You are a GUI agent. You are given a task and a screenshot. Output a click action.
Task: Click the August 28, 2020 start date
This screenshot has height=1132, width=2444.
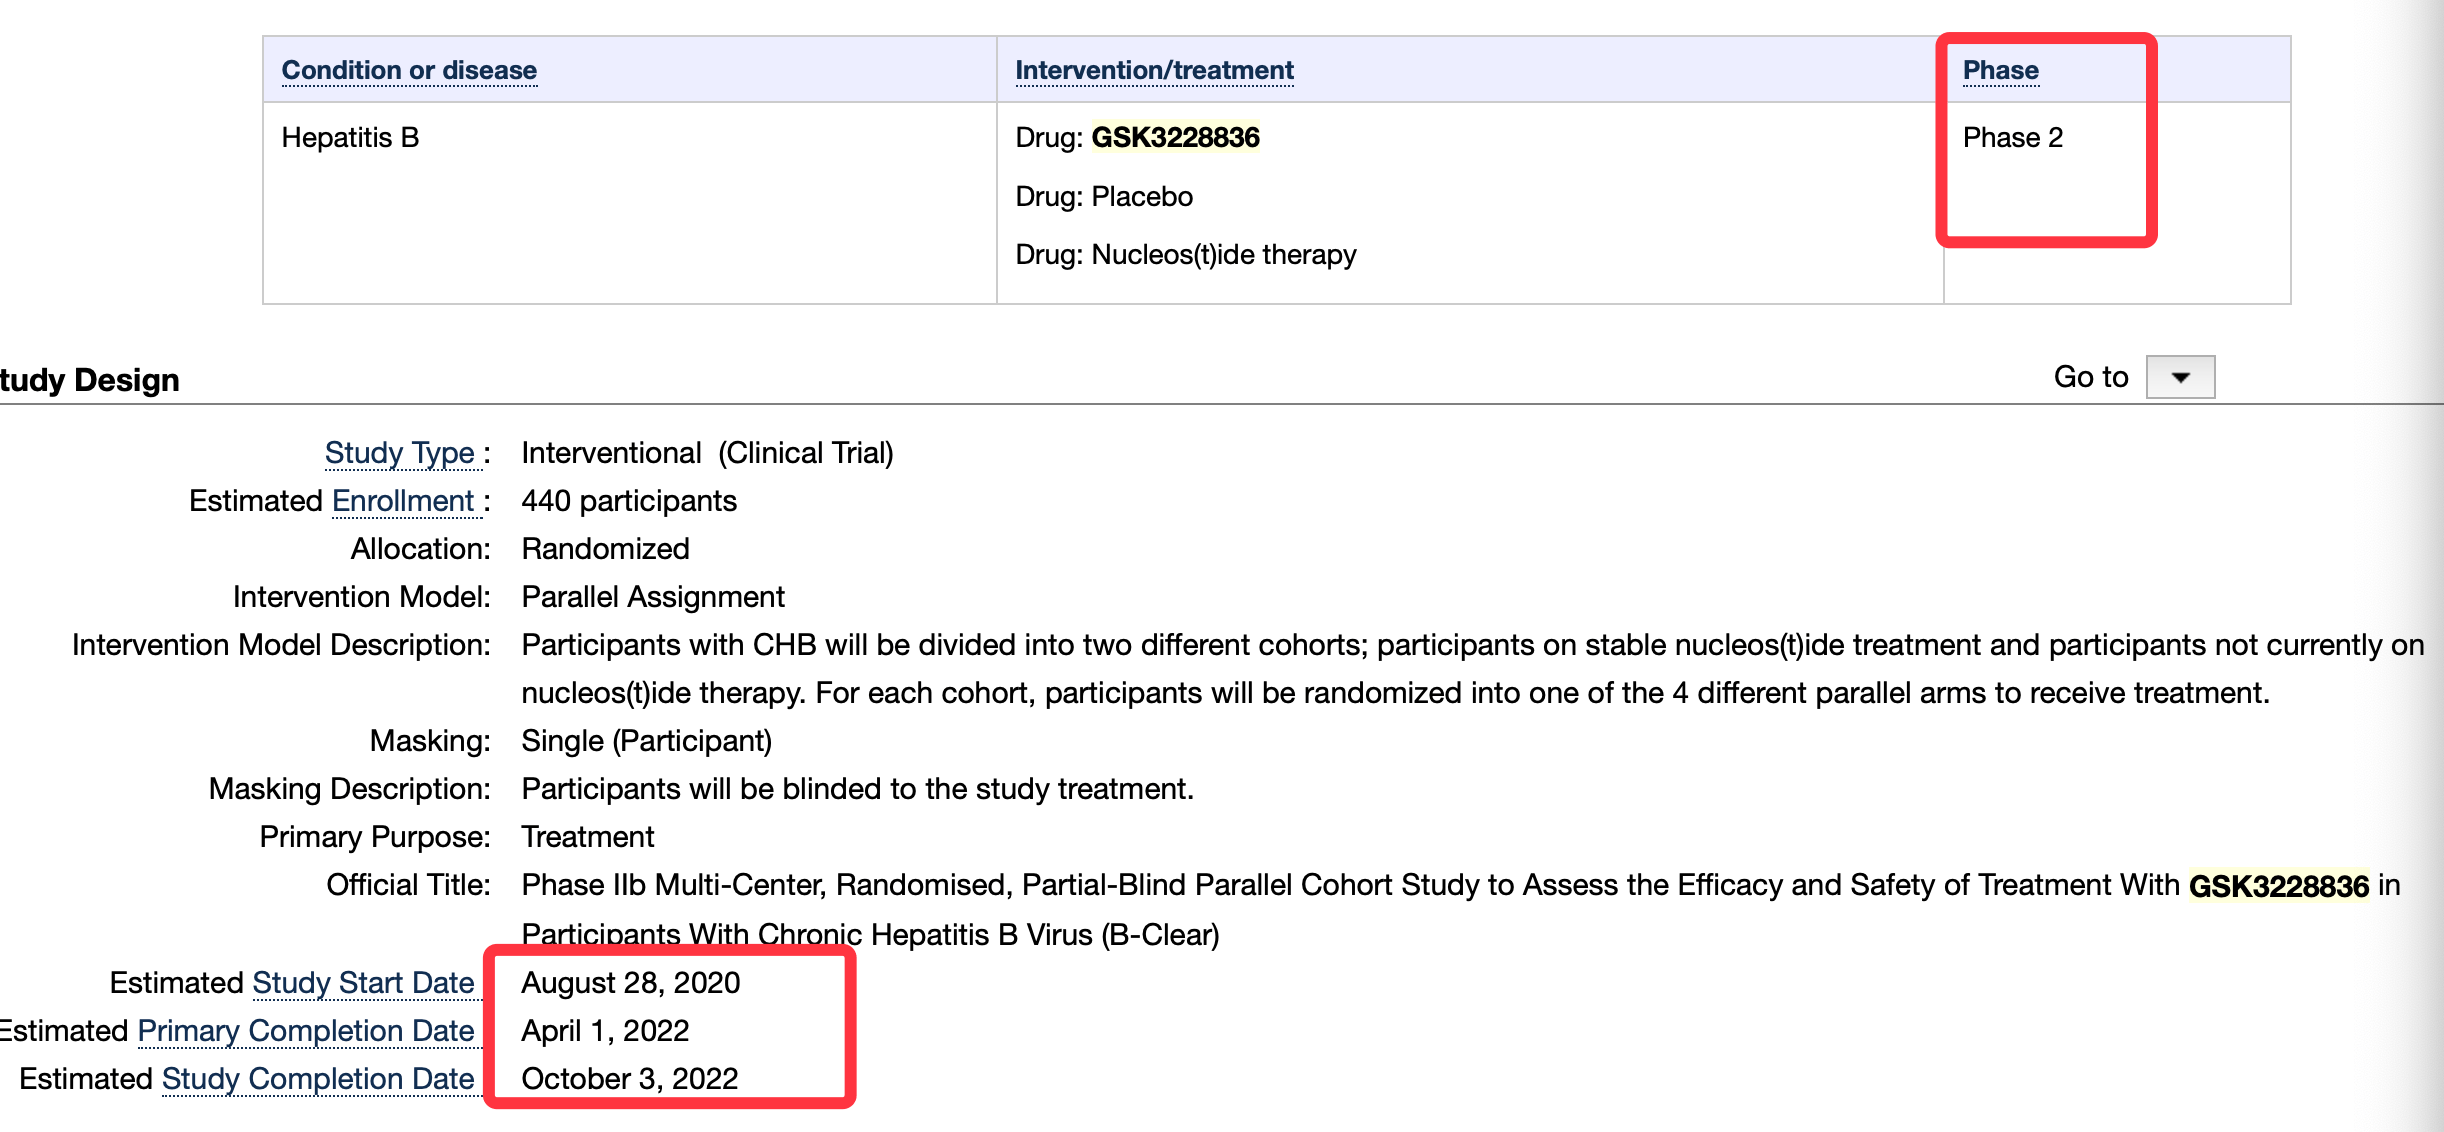coord(630,983)
